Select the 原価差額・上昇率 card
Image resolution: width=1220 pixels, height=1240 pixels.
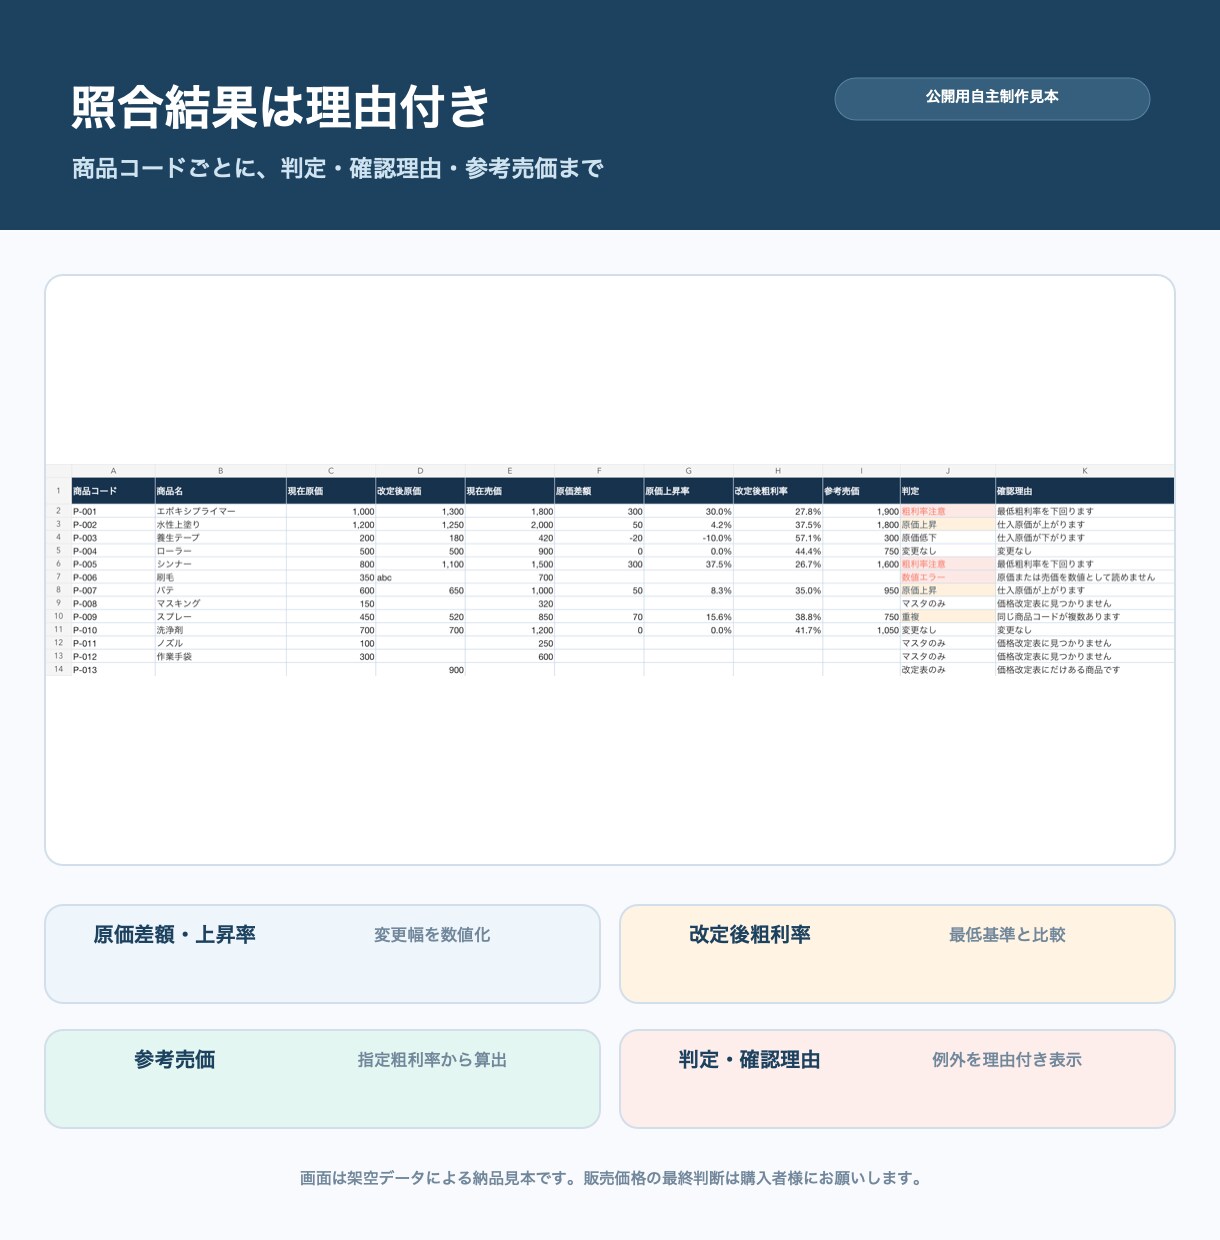coord(322,954)
